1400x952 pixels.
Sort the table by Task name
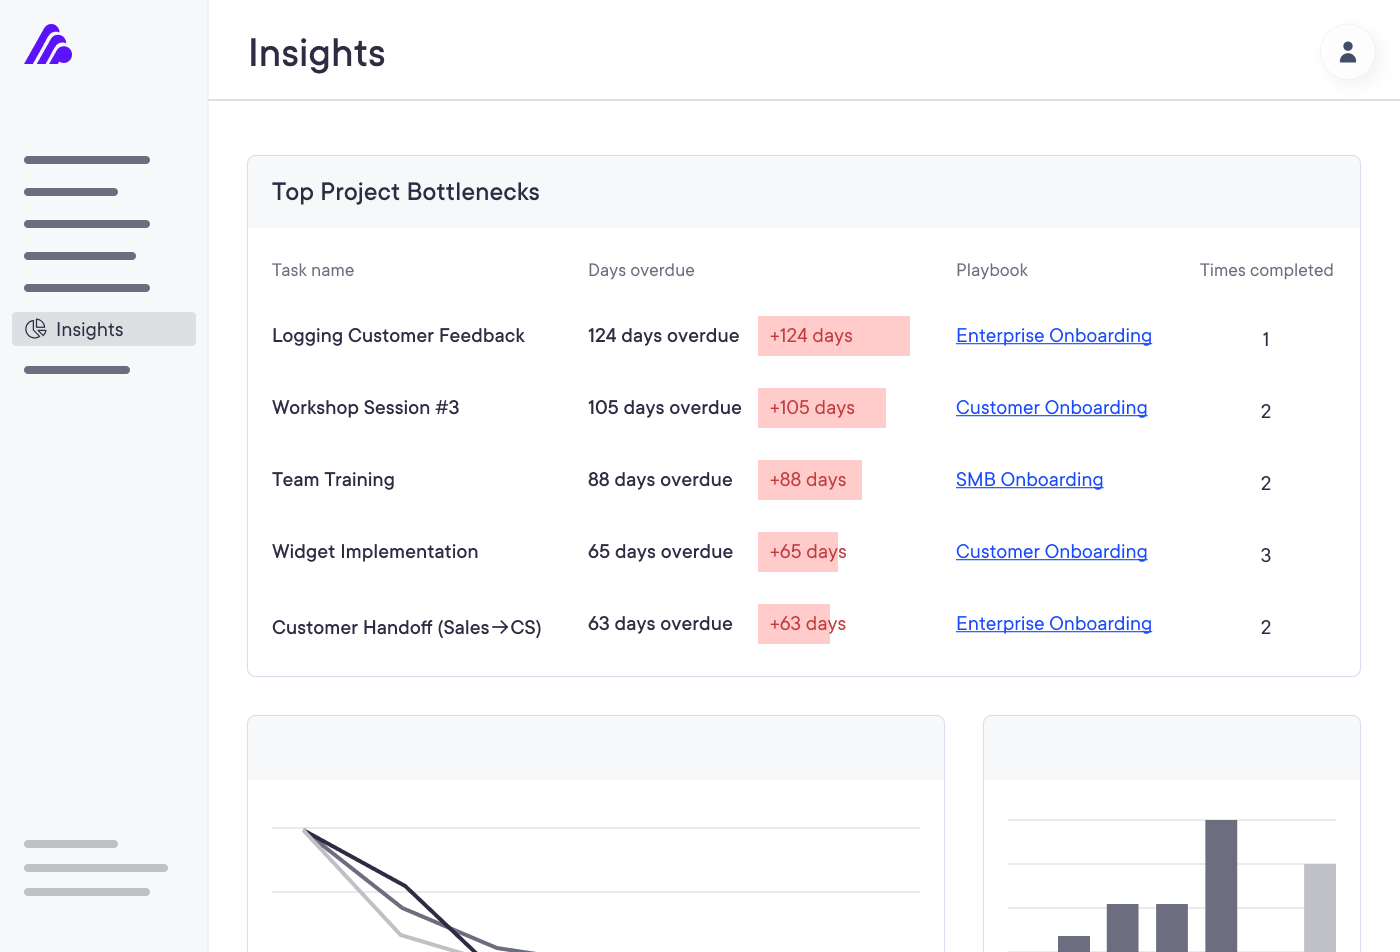pyautogui.click(x=312, y=269)
